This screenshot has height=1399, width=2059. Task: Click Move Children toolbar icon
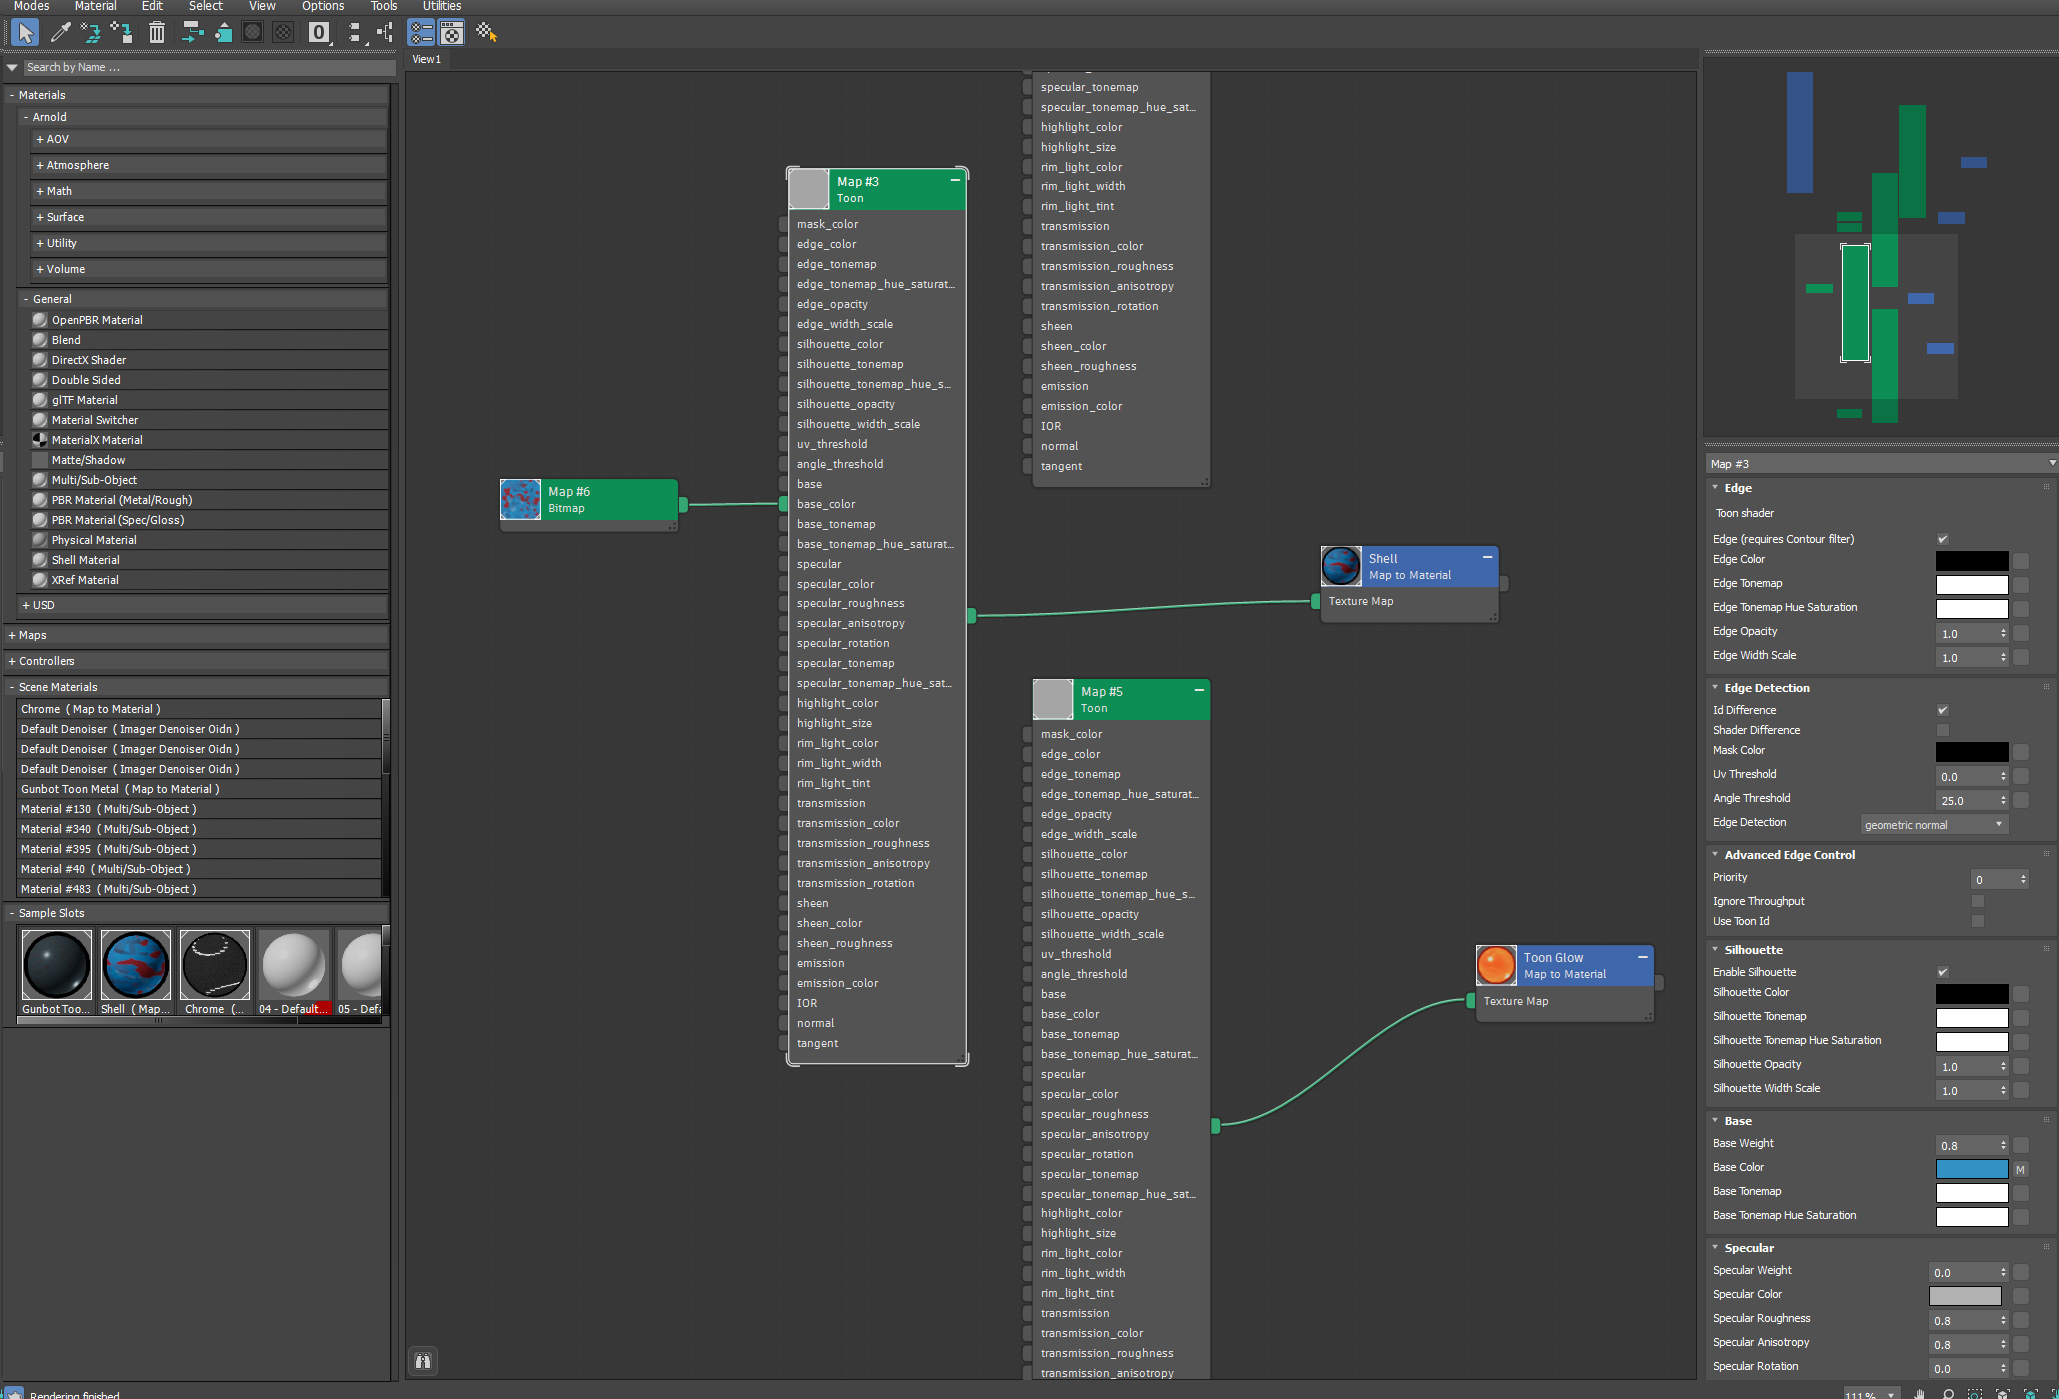pos(192,33)
